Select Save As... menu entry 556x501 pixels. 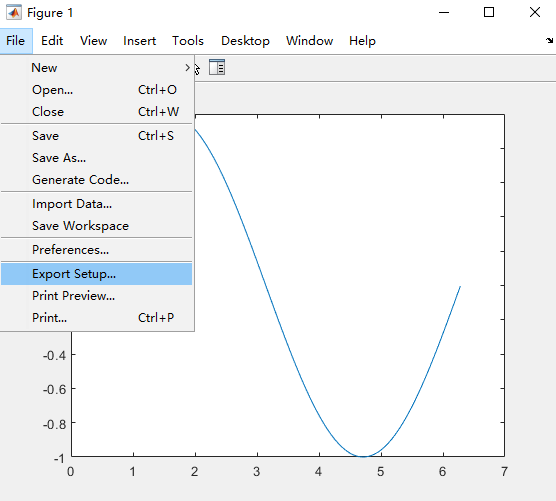pos(96,158)
